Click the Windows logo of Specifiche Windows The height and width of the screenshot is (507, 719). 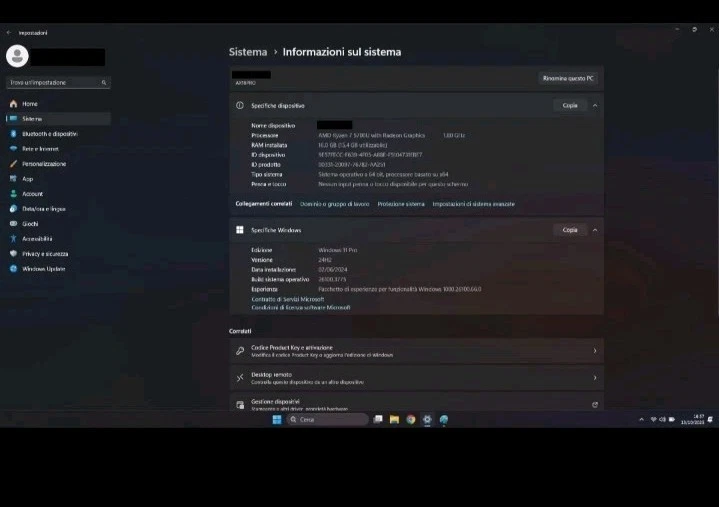coord(240,230)
